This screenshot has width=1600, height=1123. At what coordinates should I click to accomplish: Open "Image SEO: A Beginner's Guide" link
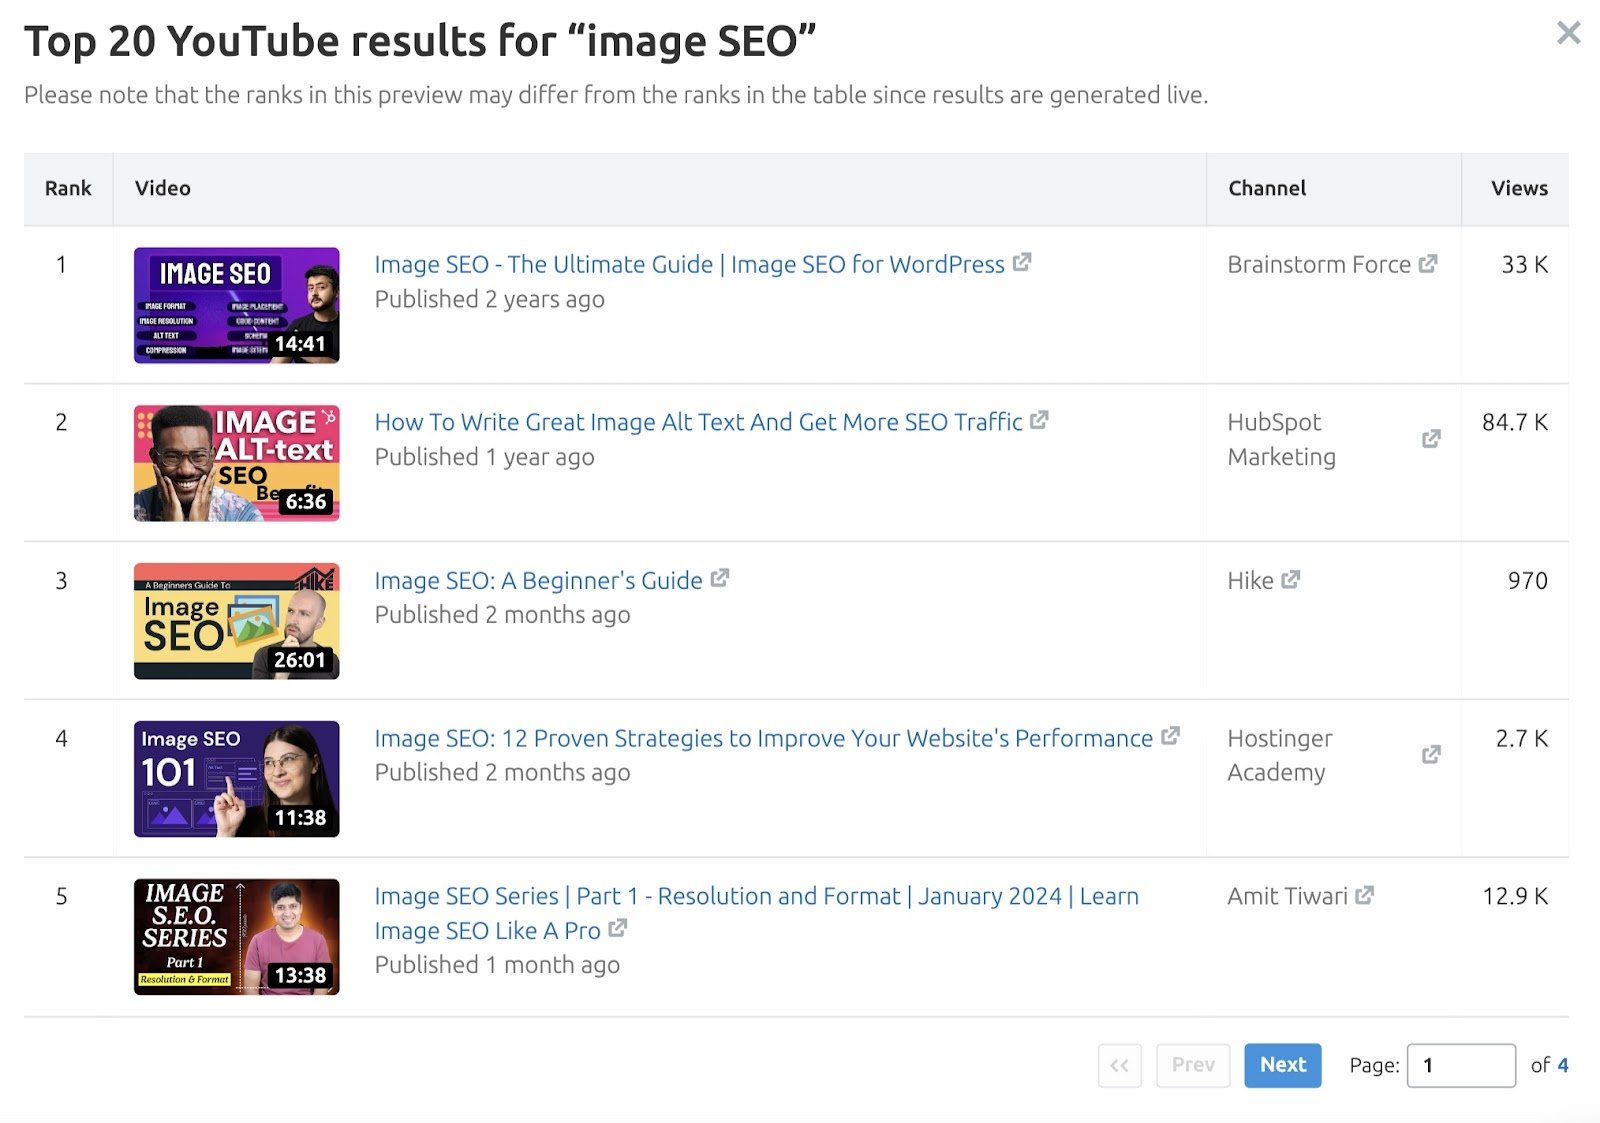[x=537, y=579]
